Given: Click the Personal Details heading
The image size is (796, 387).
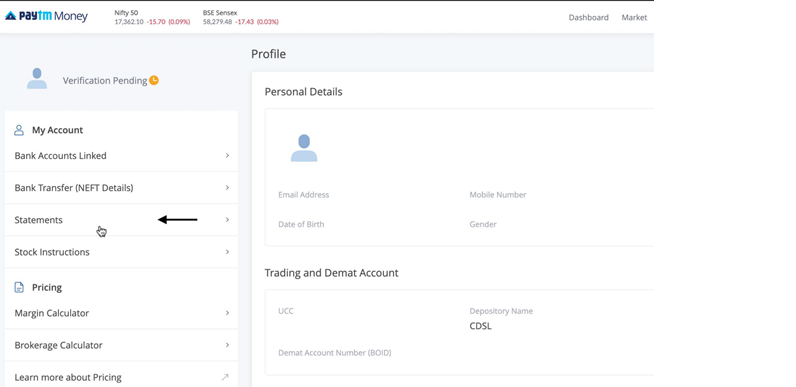Looking at the screenshot, I should pos(304,92).
